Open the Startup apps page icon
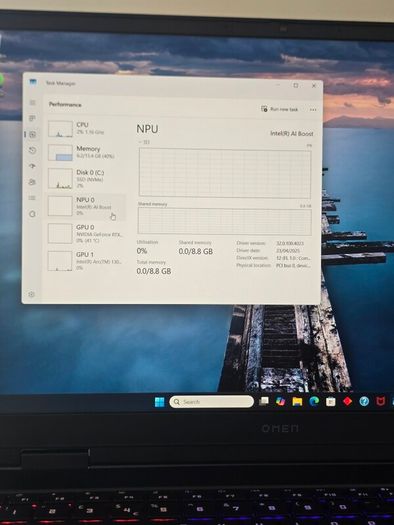The height and width of the screenshot is (525, 394). (32, 166)
